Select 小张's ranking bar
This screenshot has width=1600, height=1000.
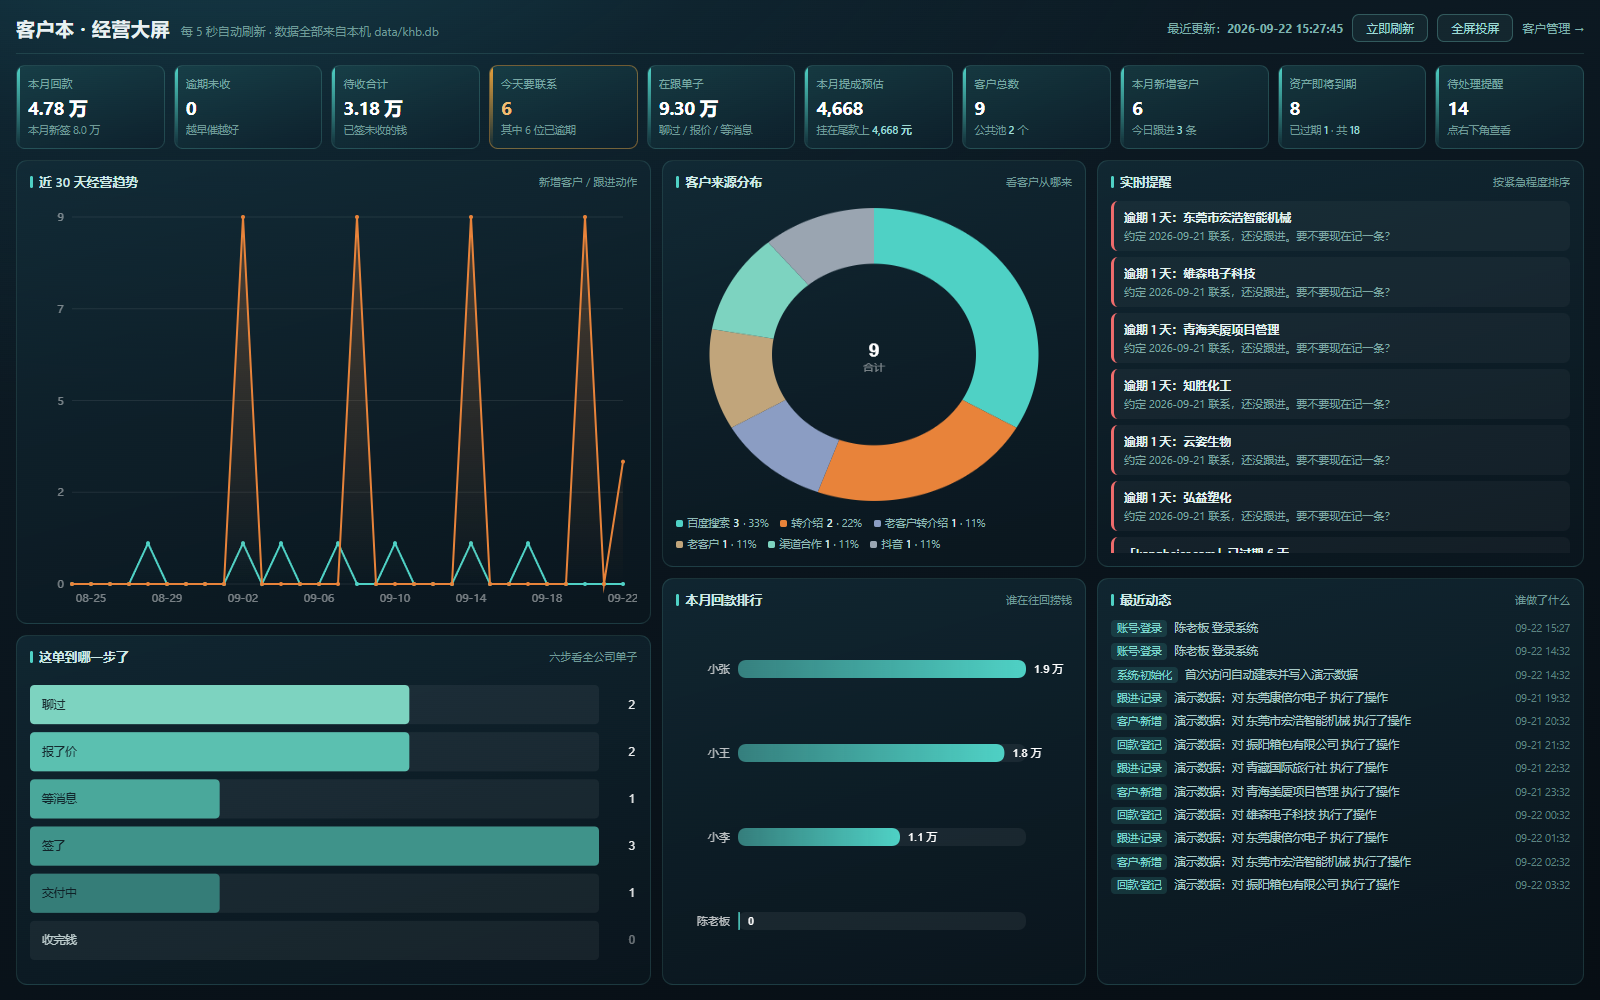(882, 669)
